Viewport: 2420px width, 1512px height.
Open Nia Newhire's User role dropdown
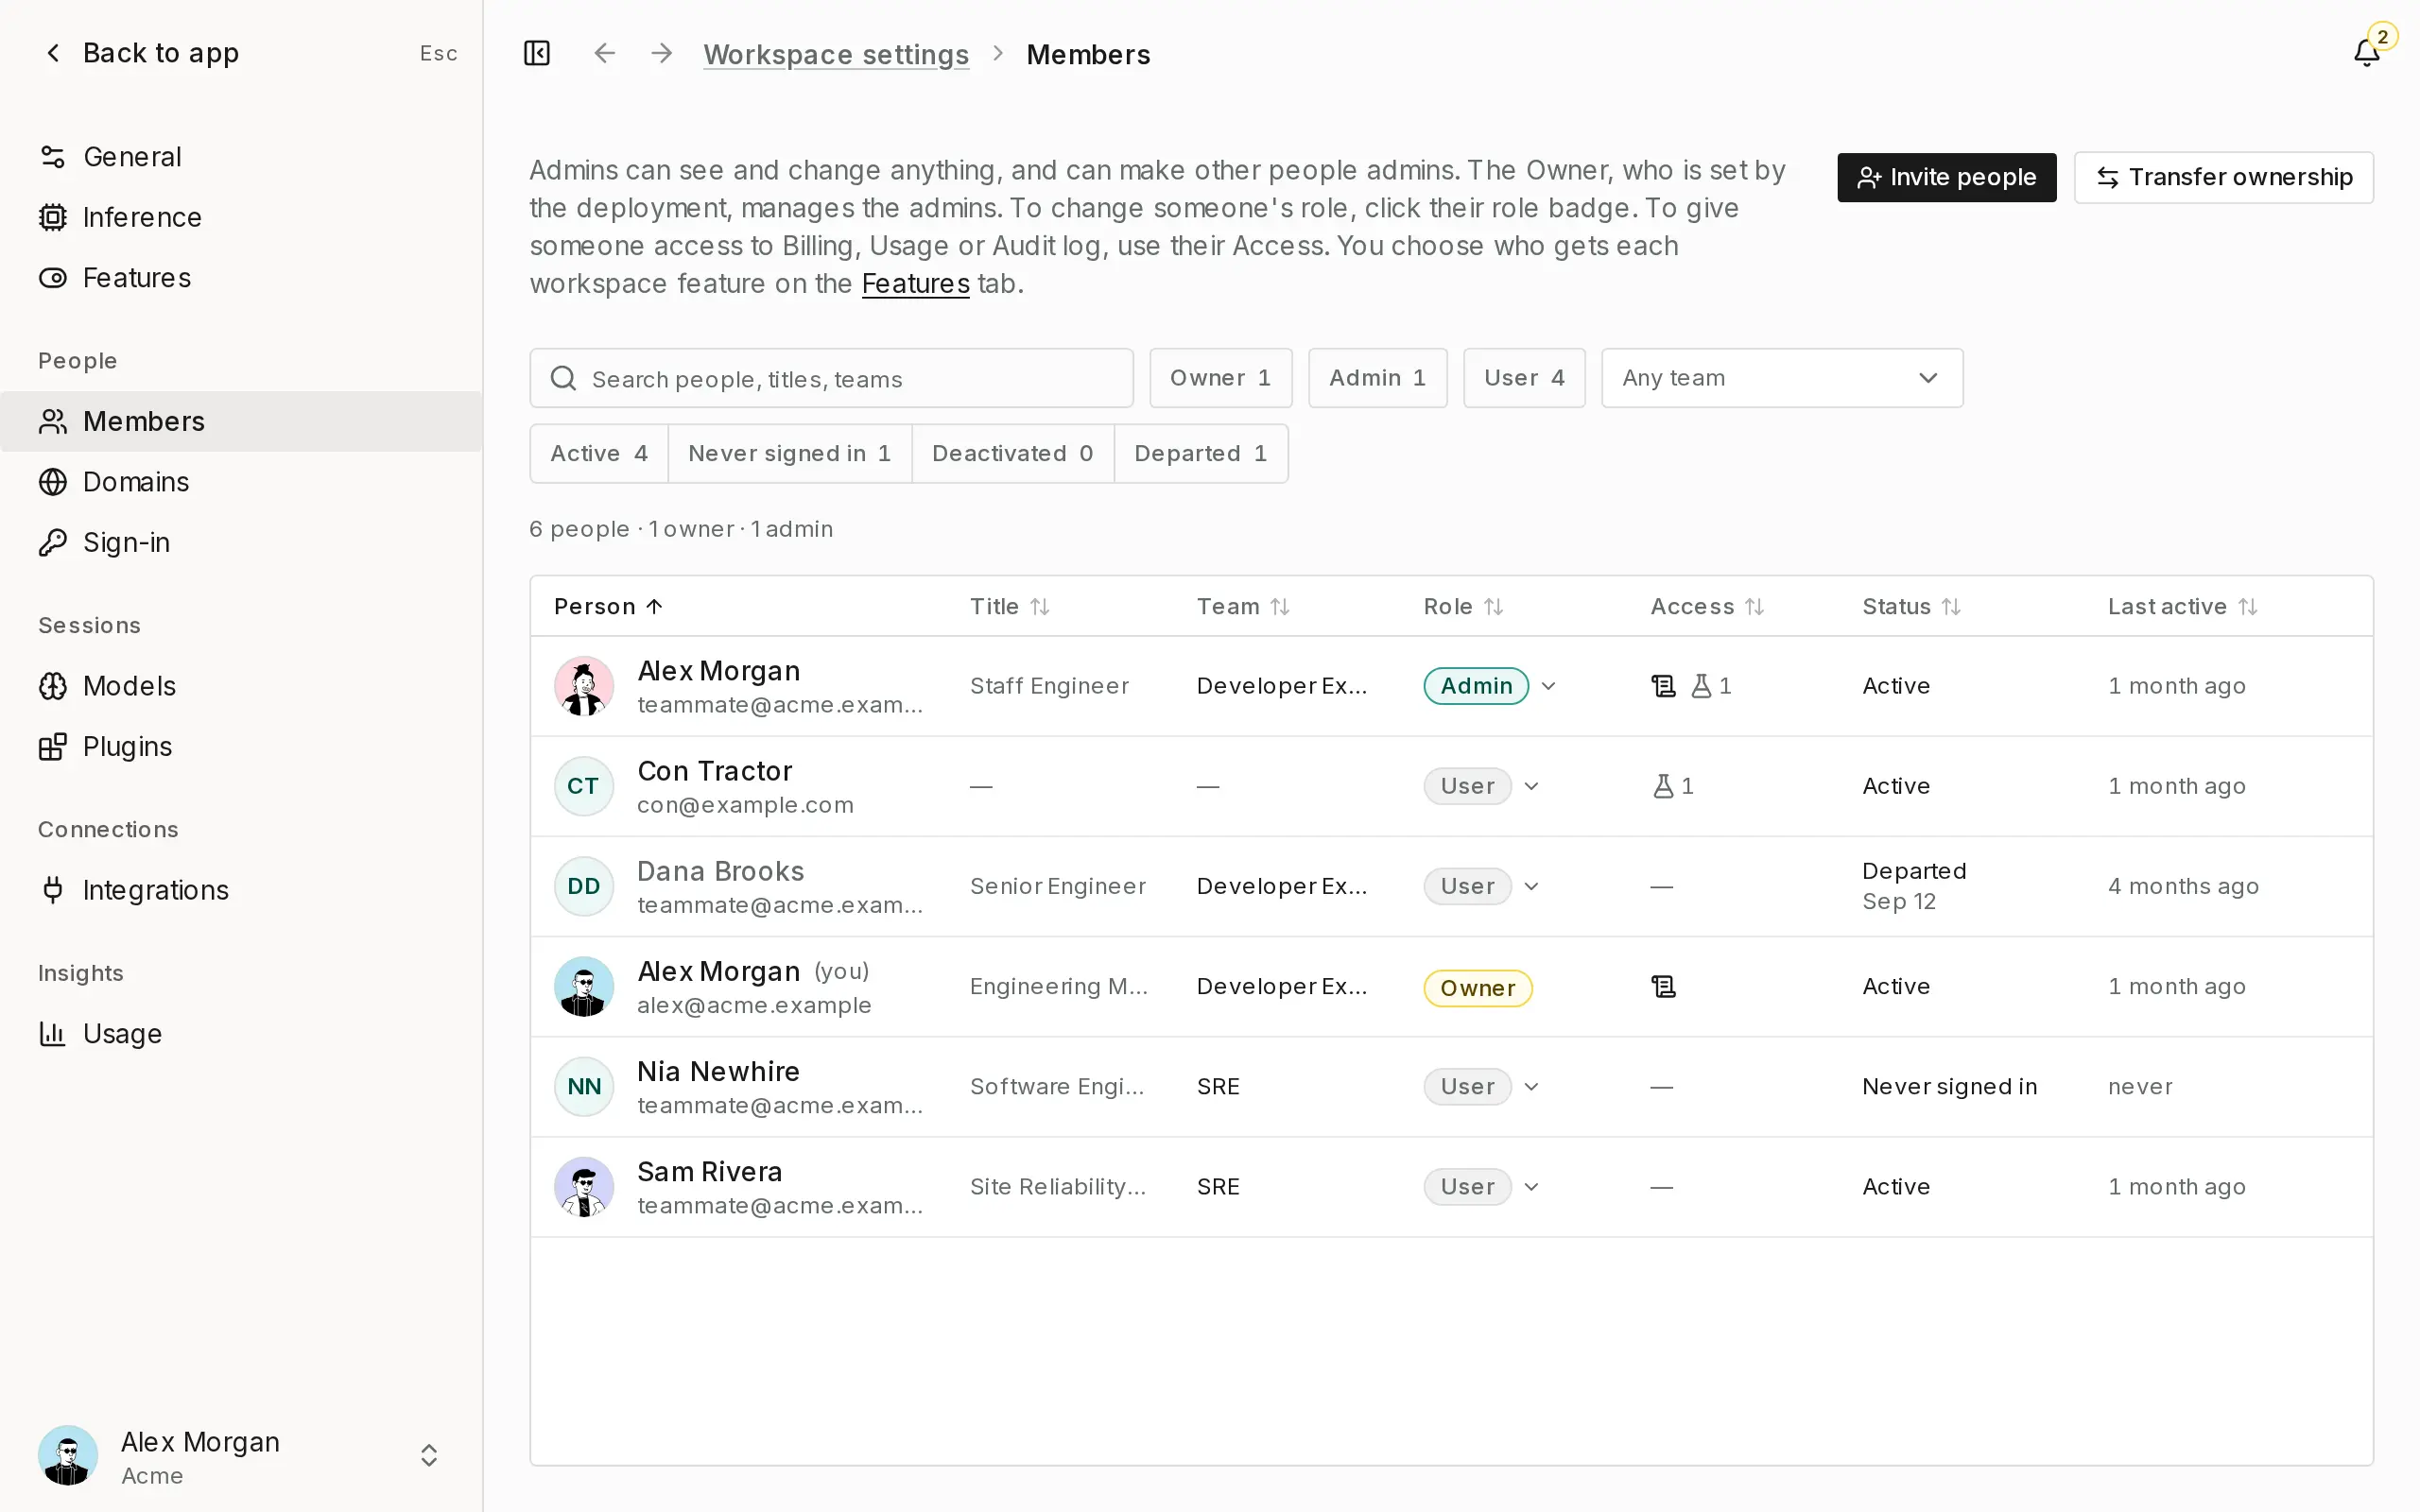point(1482,1087)
